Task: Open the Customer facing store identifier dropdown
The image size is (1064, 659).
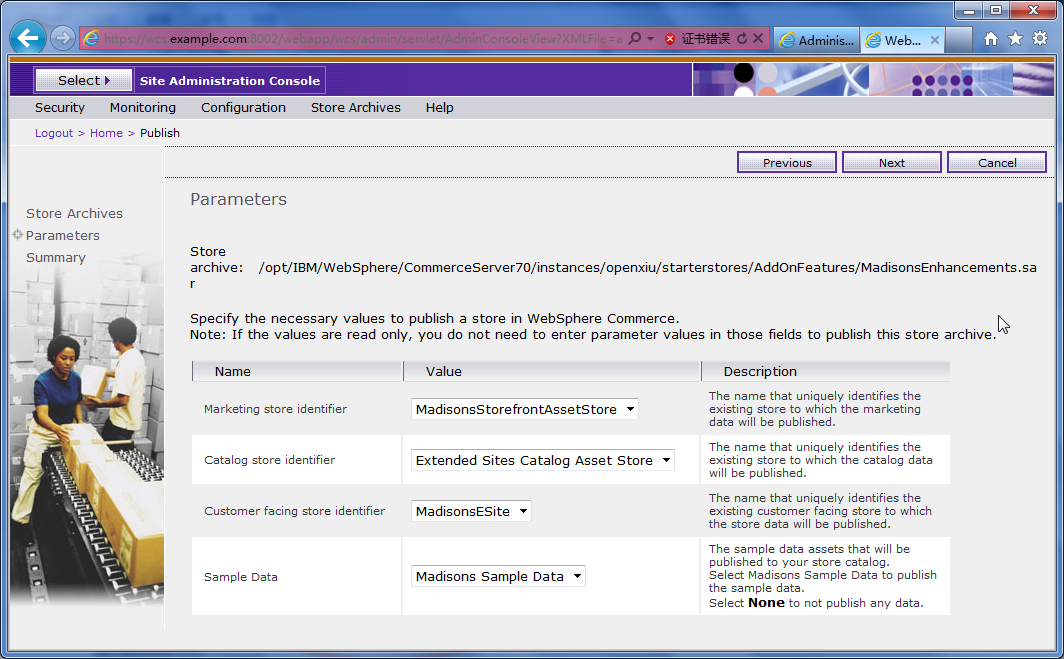Action: [471, 510]
